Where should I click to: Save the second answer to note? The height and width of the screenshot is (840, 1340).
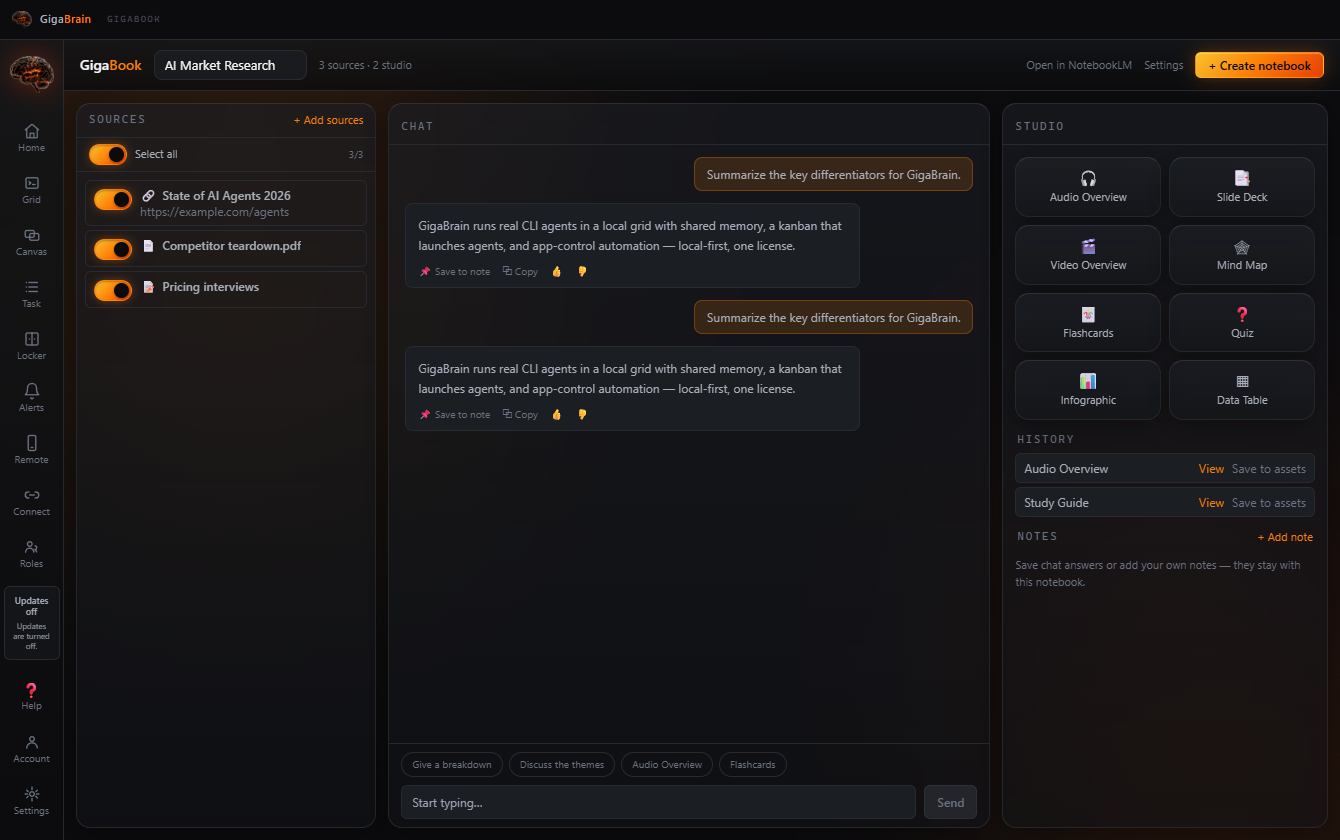point(455,414)
